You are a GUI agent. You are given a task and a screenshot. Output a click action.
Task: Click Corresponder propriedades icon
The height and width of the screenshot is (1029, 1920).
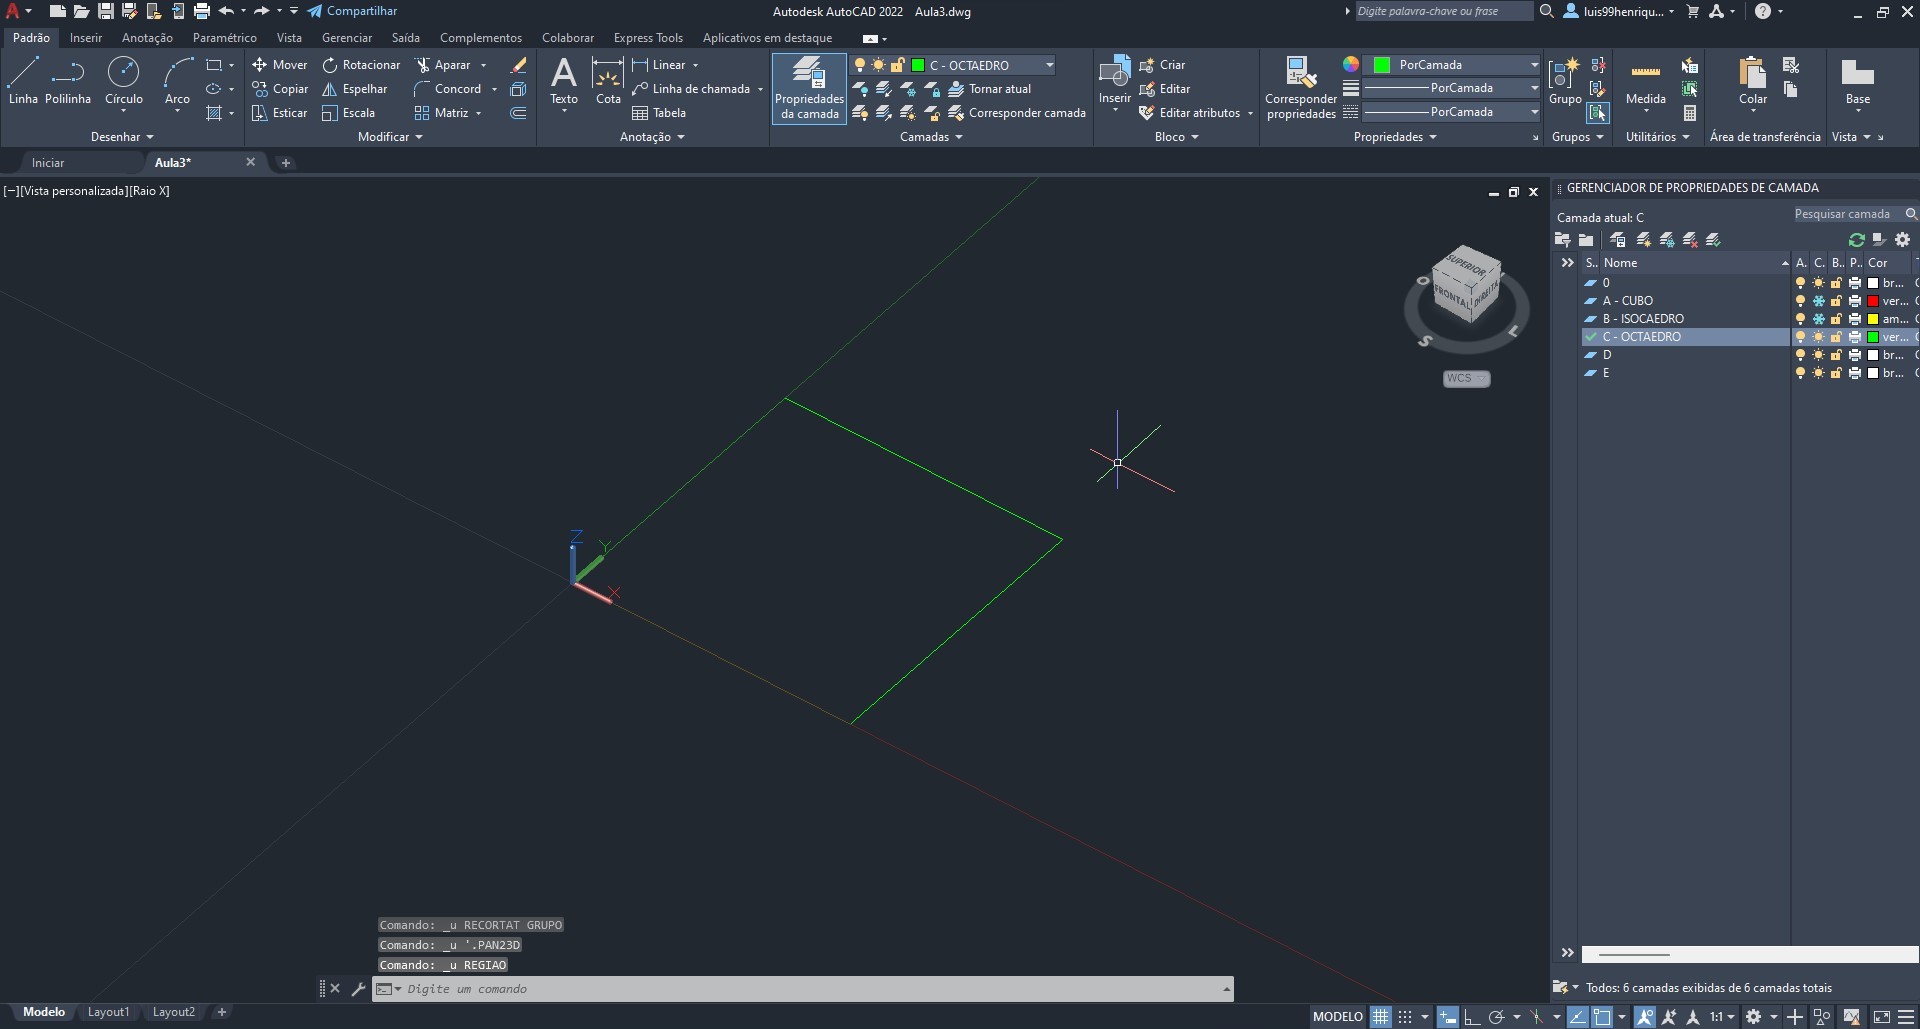click(x=1300, y=88)
